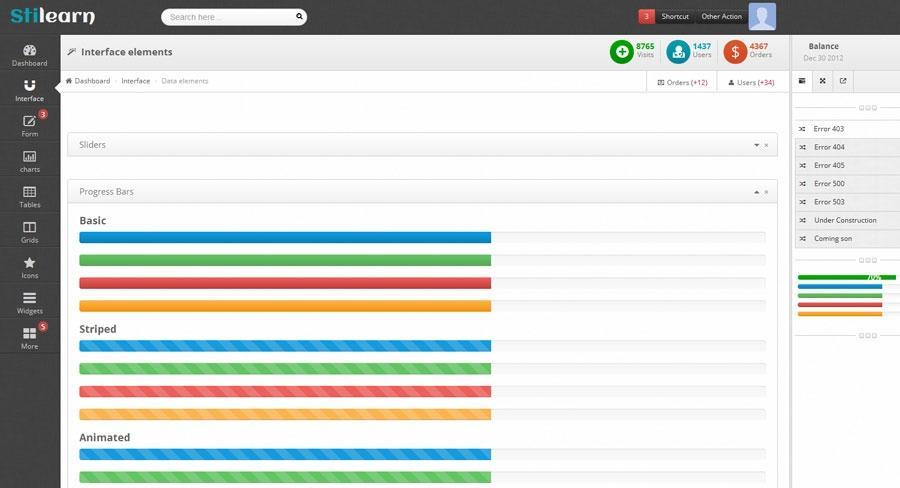Click the animated blue progress bar
Image resolution: width=900 pixels, height=488 pixels.
click(285, 454)
